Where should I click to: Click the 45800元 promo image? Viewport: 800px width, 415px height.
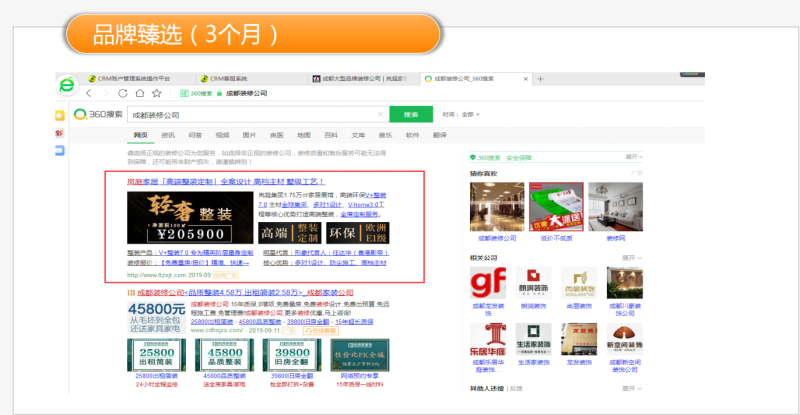point(156,317)
